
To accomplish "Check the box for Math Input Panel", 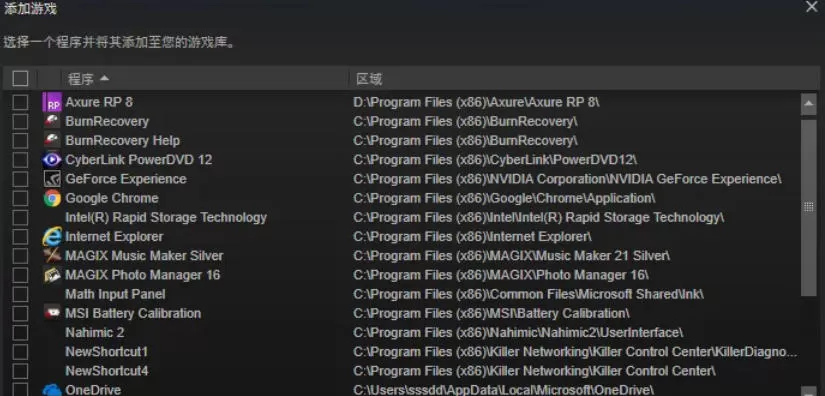I will (x=20, y=295).
